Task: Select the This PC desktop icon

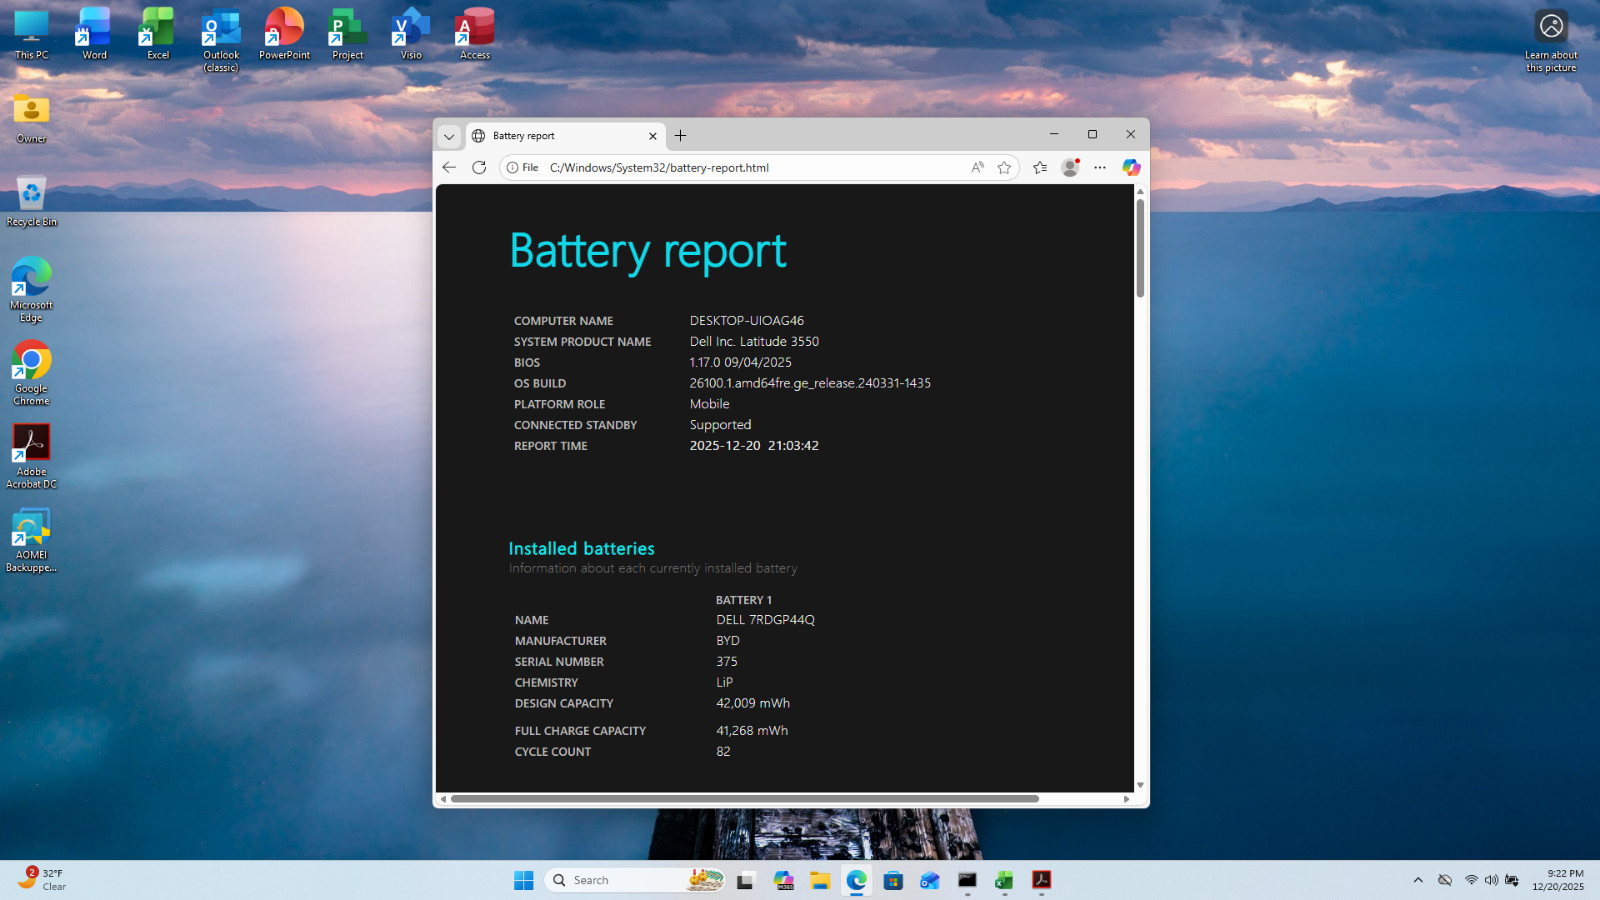Action: point(31,34)
